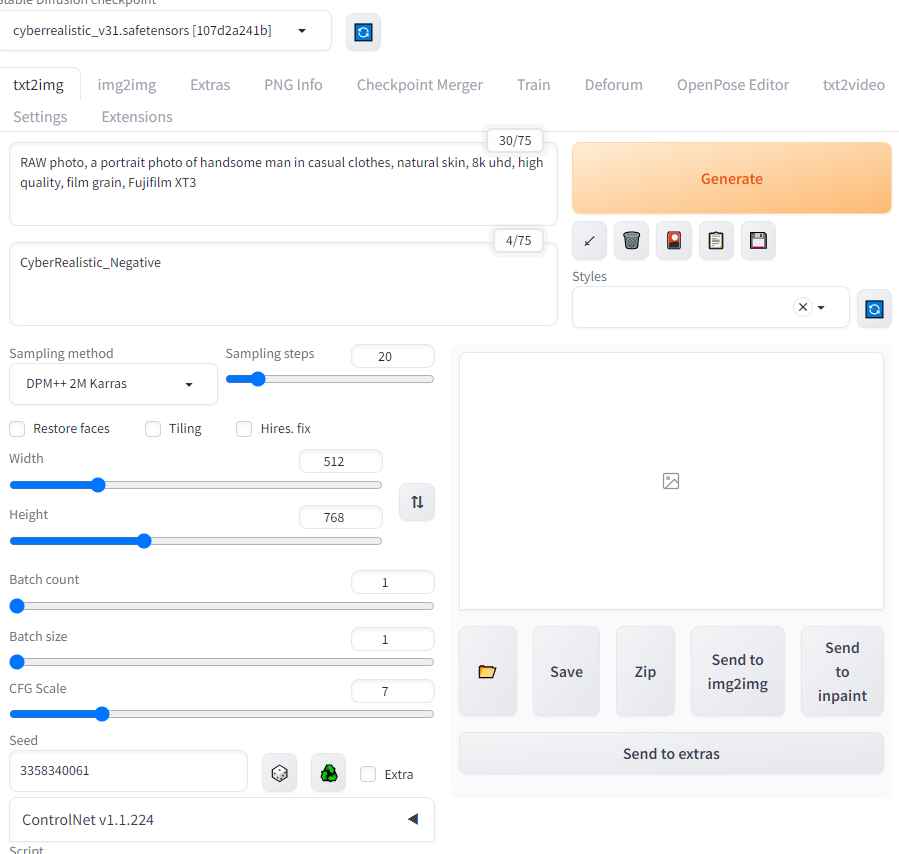
Task: Click into the negative prompt box
Action: click(283, 284)
